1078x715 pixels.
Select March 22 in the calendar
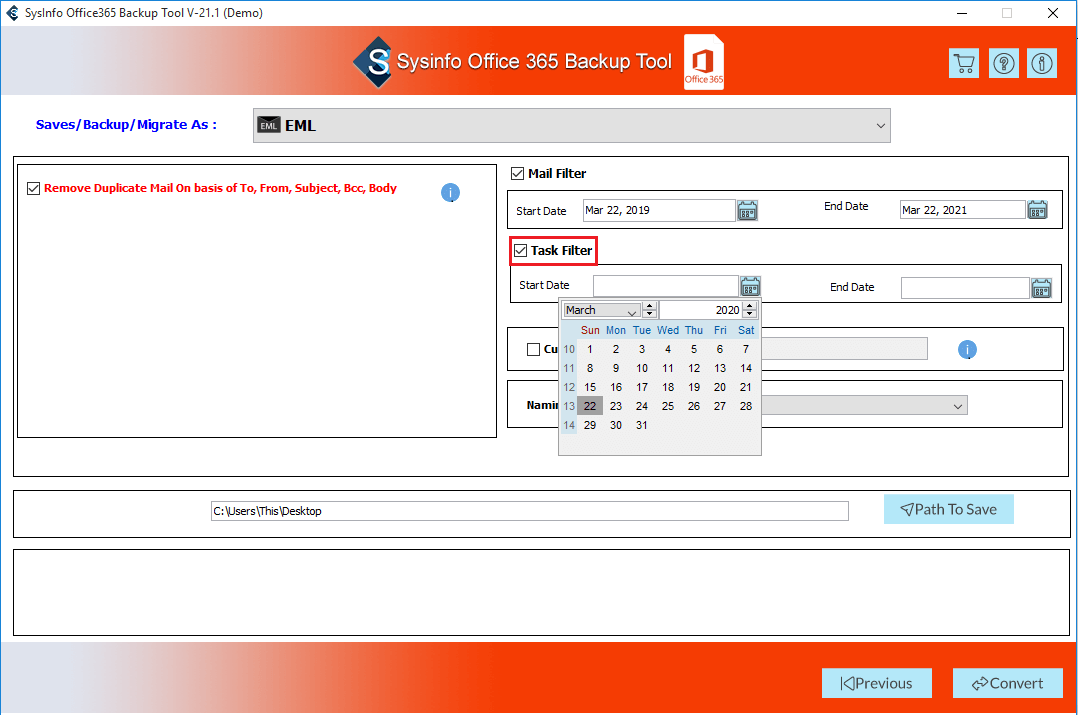[590, 406]
